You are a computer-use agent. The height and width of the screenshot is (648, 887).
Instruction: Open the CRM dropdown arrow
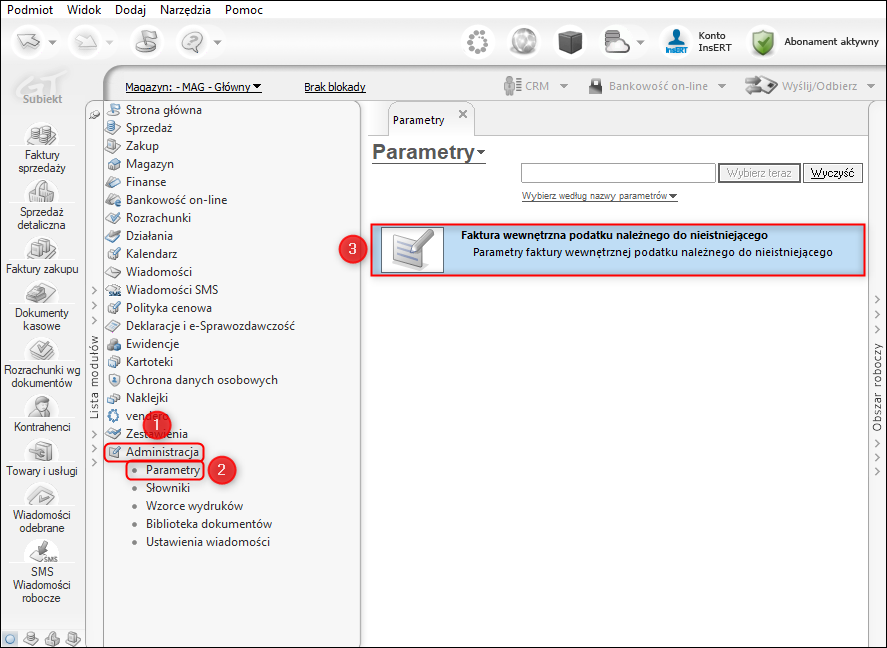(564, 87)
